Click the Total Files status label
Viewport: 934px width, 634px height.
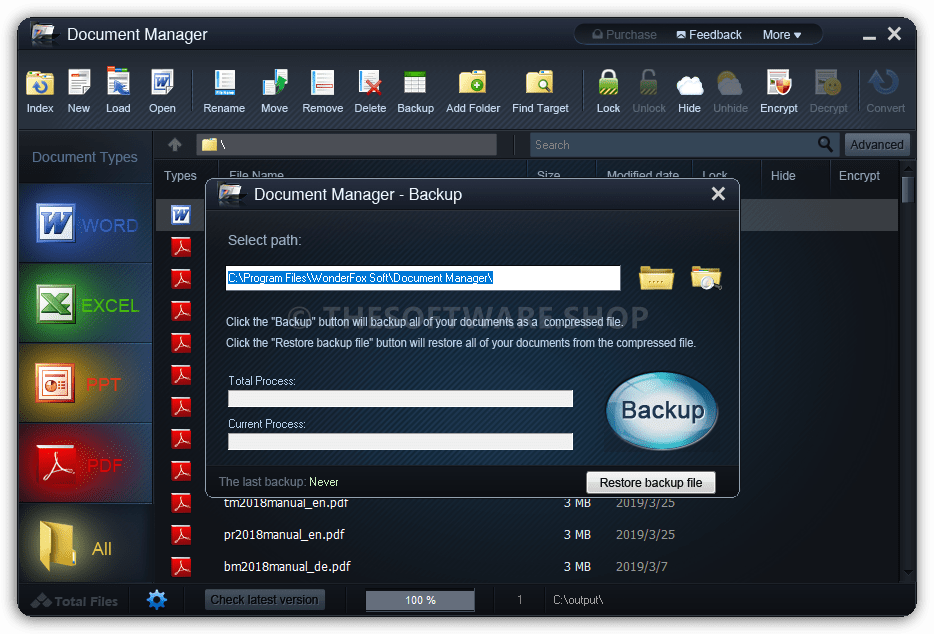coord(75,601)
